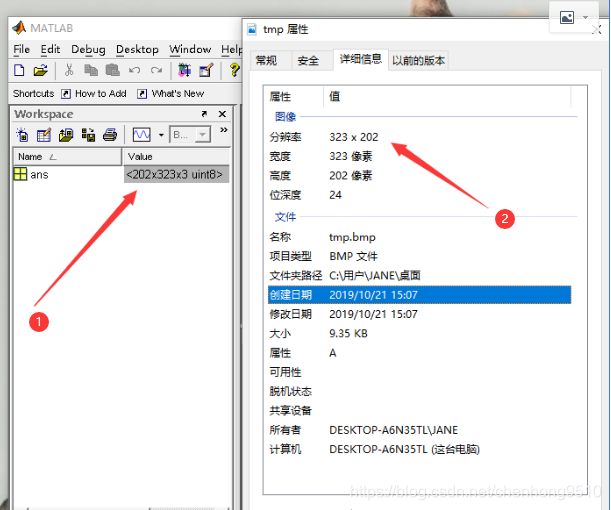Screen dimensions: 611x510
Task: Click the Undo arrow icon
Action: pyautogui.click(x=134, y=70)
